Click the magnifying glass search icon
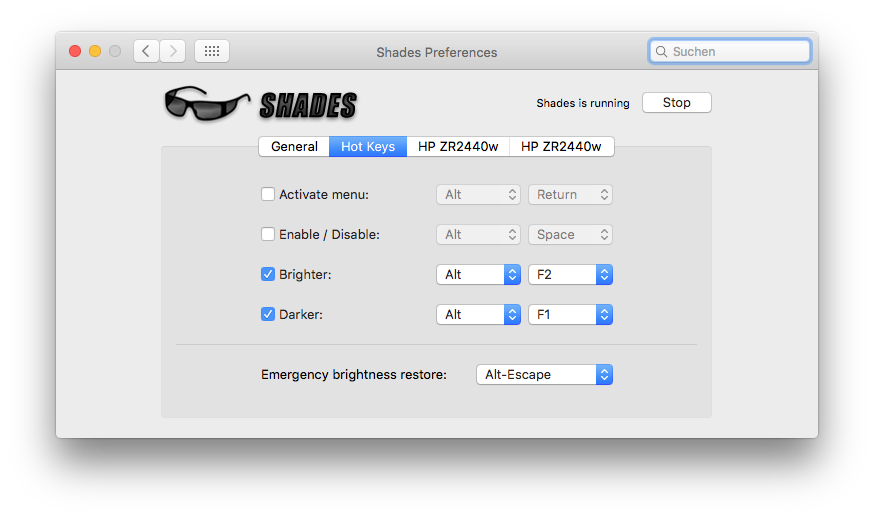 661,52
